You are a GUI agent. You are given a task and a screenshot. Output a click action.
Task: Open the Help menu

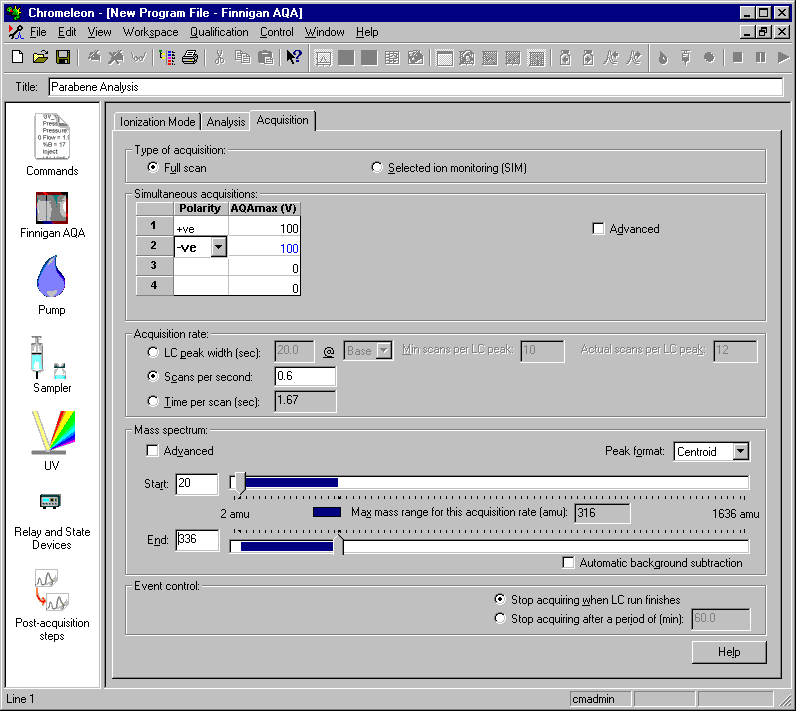point(367,32)
